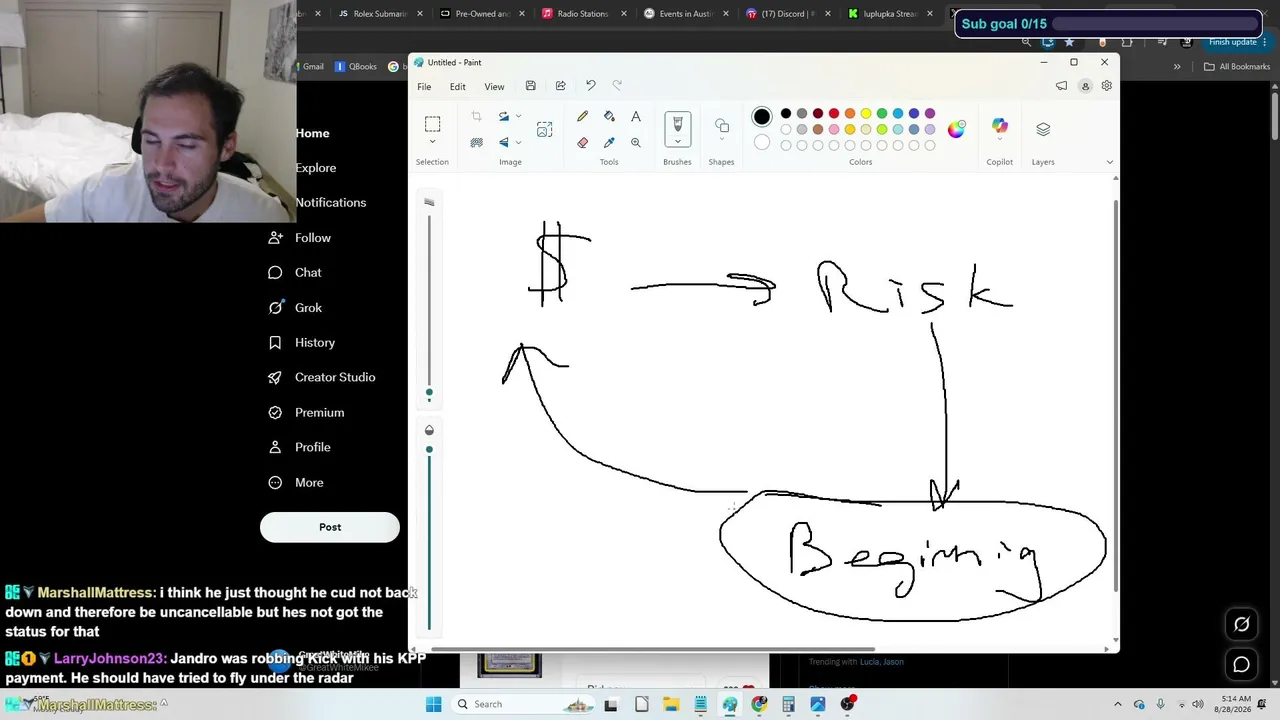Pick the green color swatch
1280x720 pixels.
(882, 113)
